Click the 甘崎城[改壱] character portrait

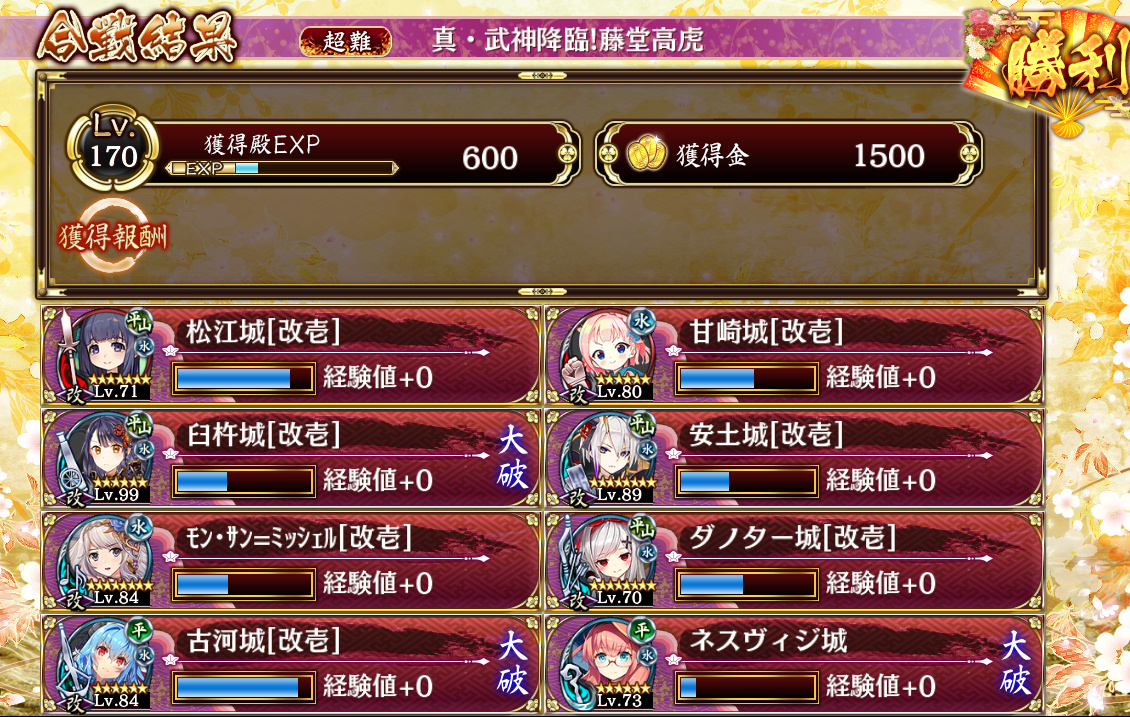tap(608, 354)
